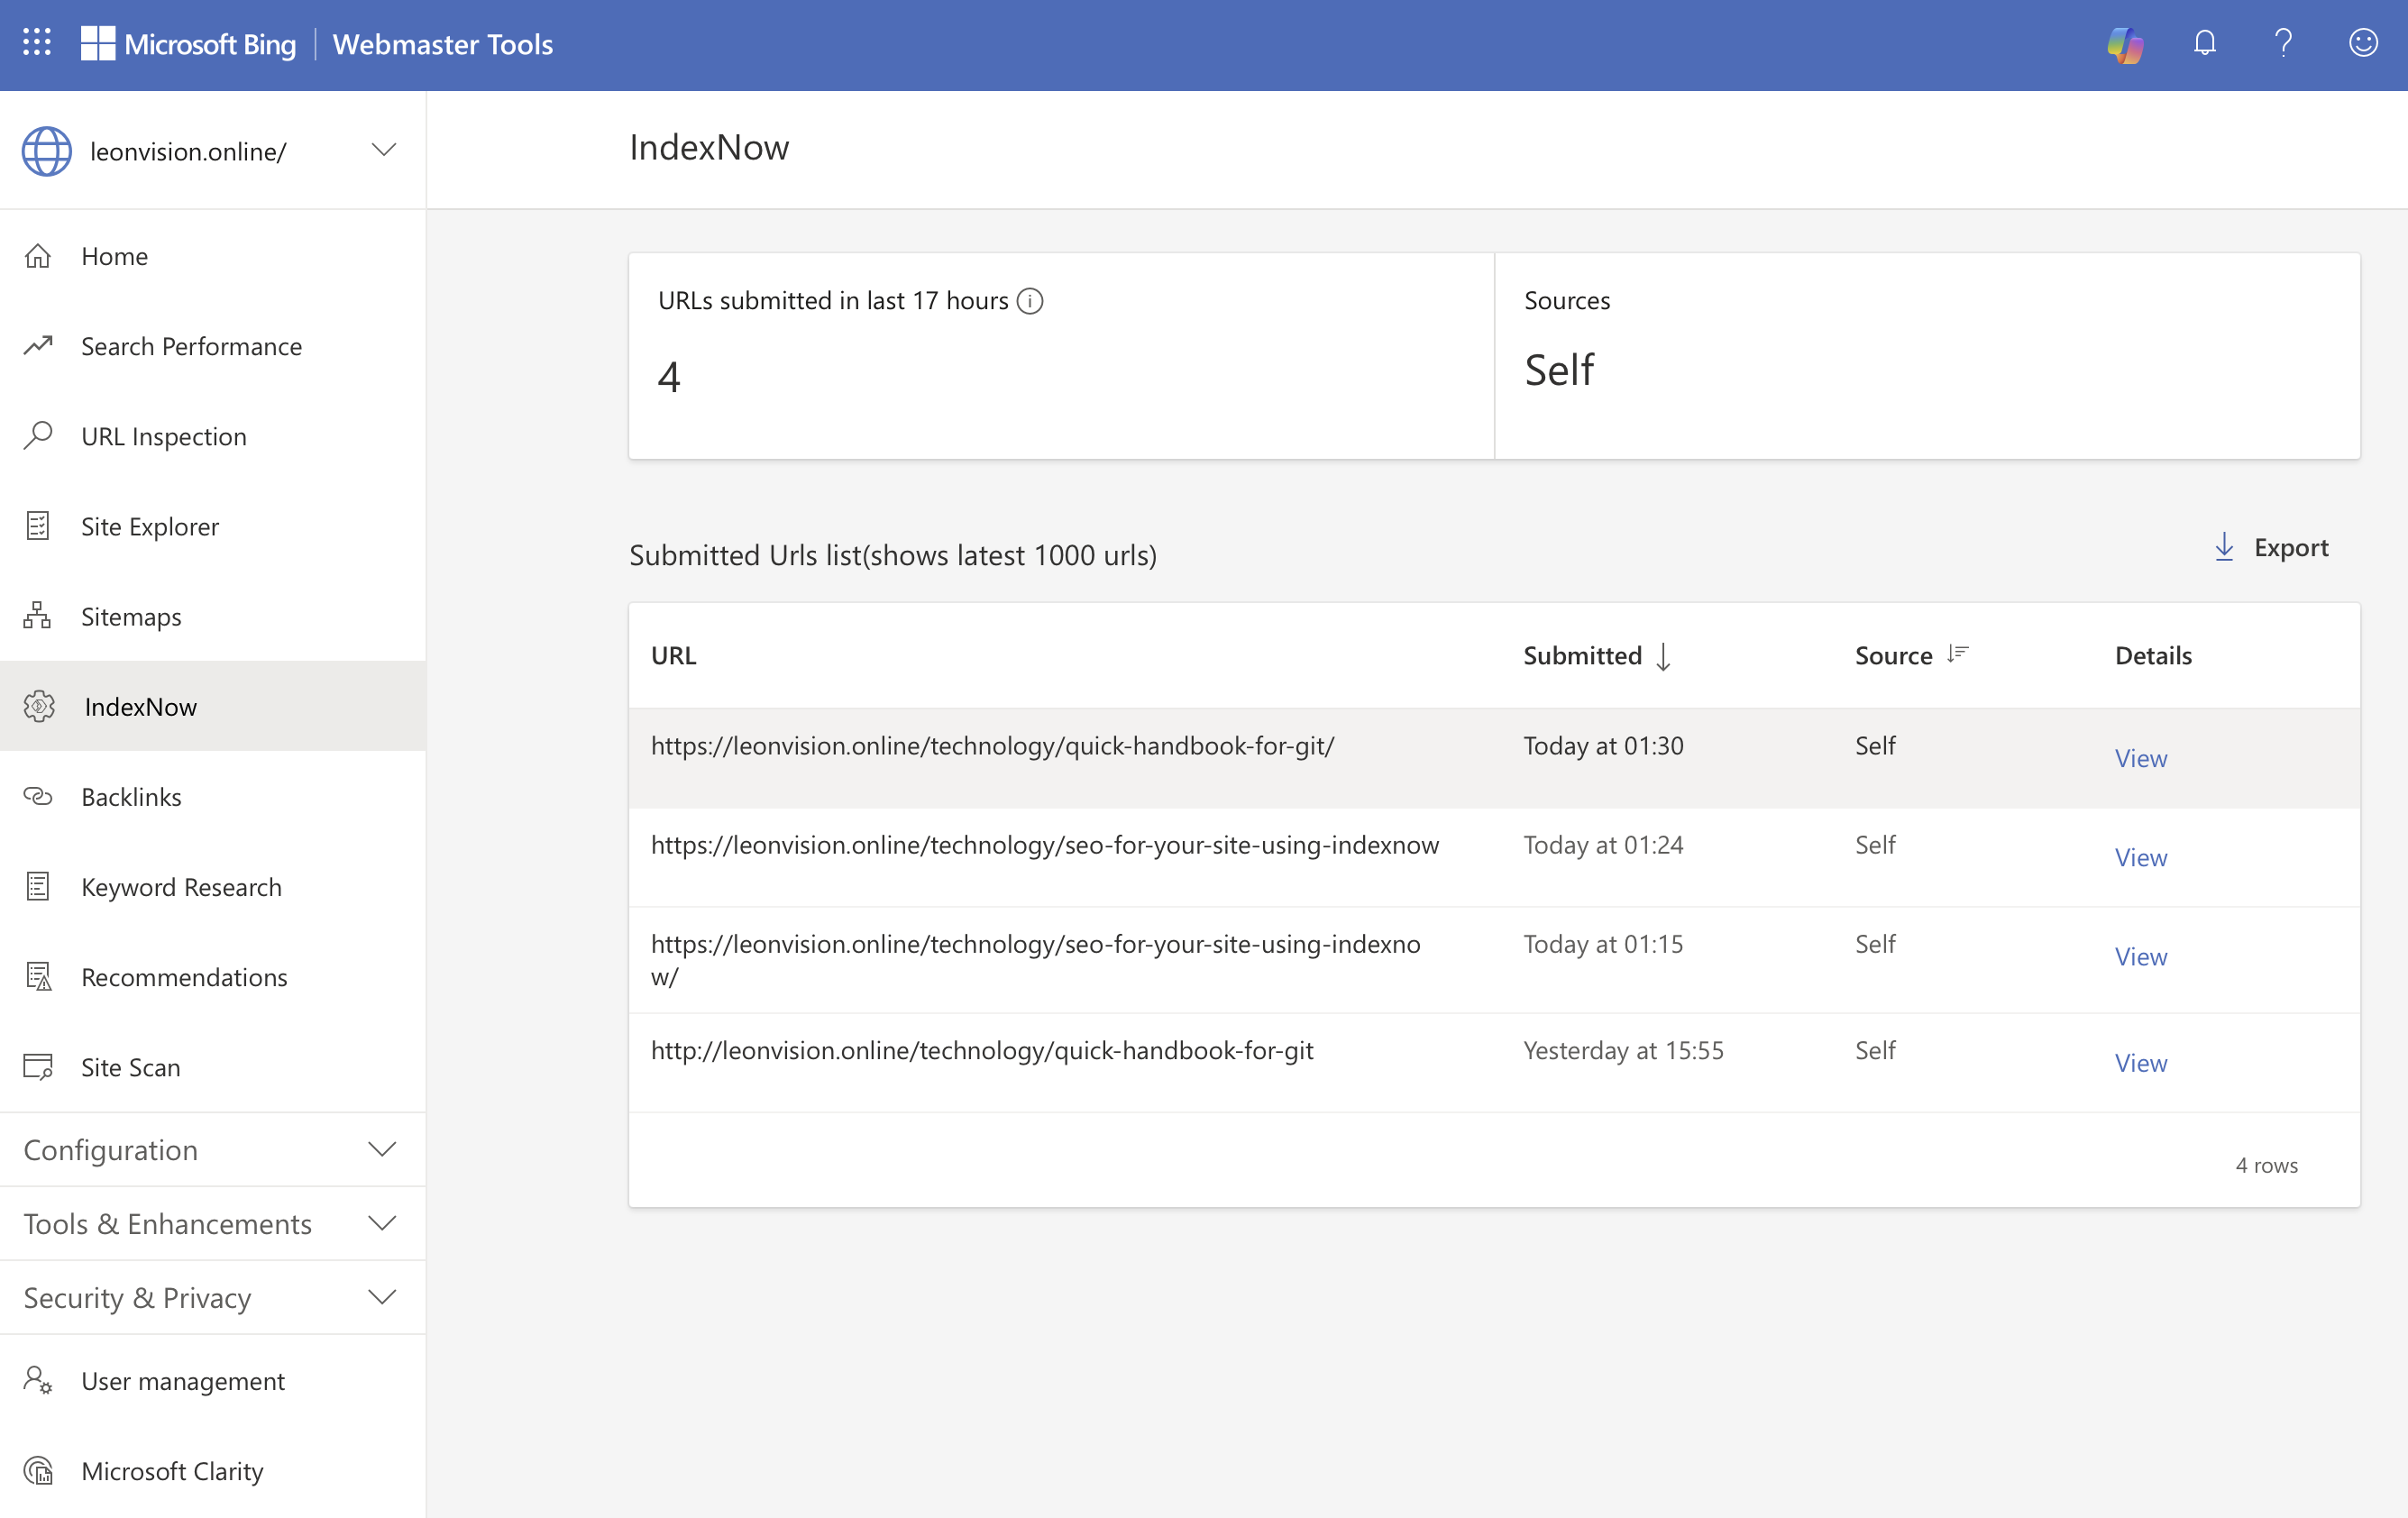2408x1518 pixels.
Task: Click the Copilot icon in header
Action: (2124, 44)
